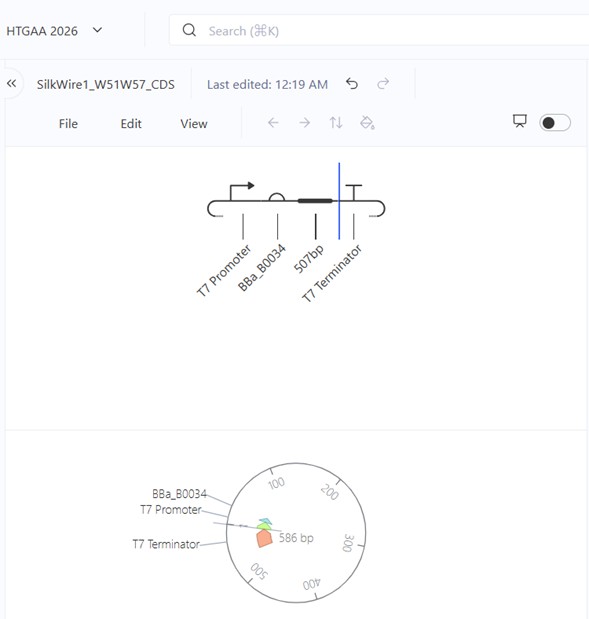
Task: Click the search magnifier icon
Action: coord(189,30)
